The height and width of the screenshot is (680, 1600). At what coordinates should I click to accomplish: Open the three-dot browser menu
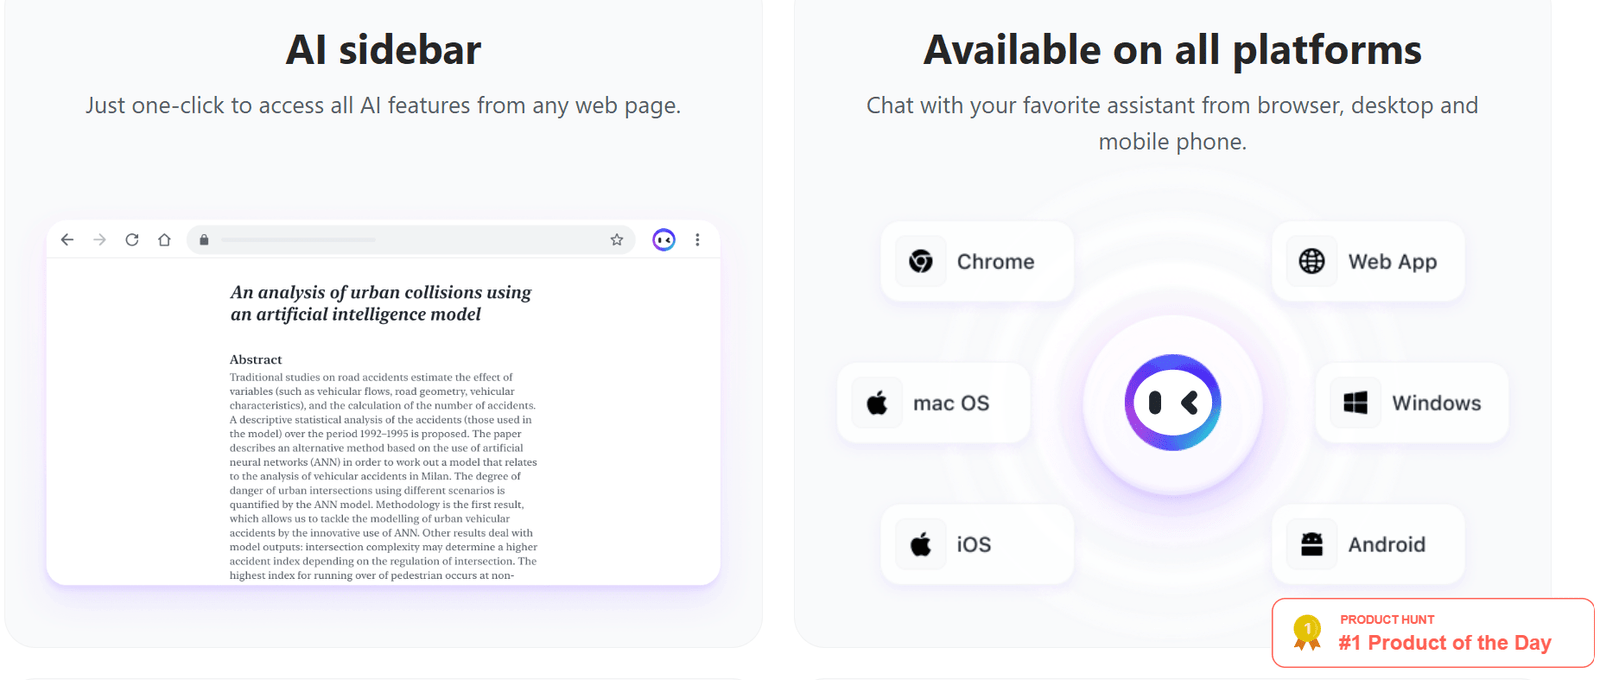point(697,240)
